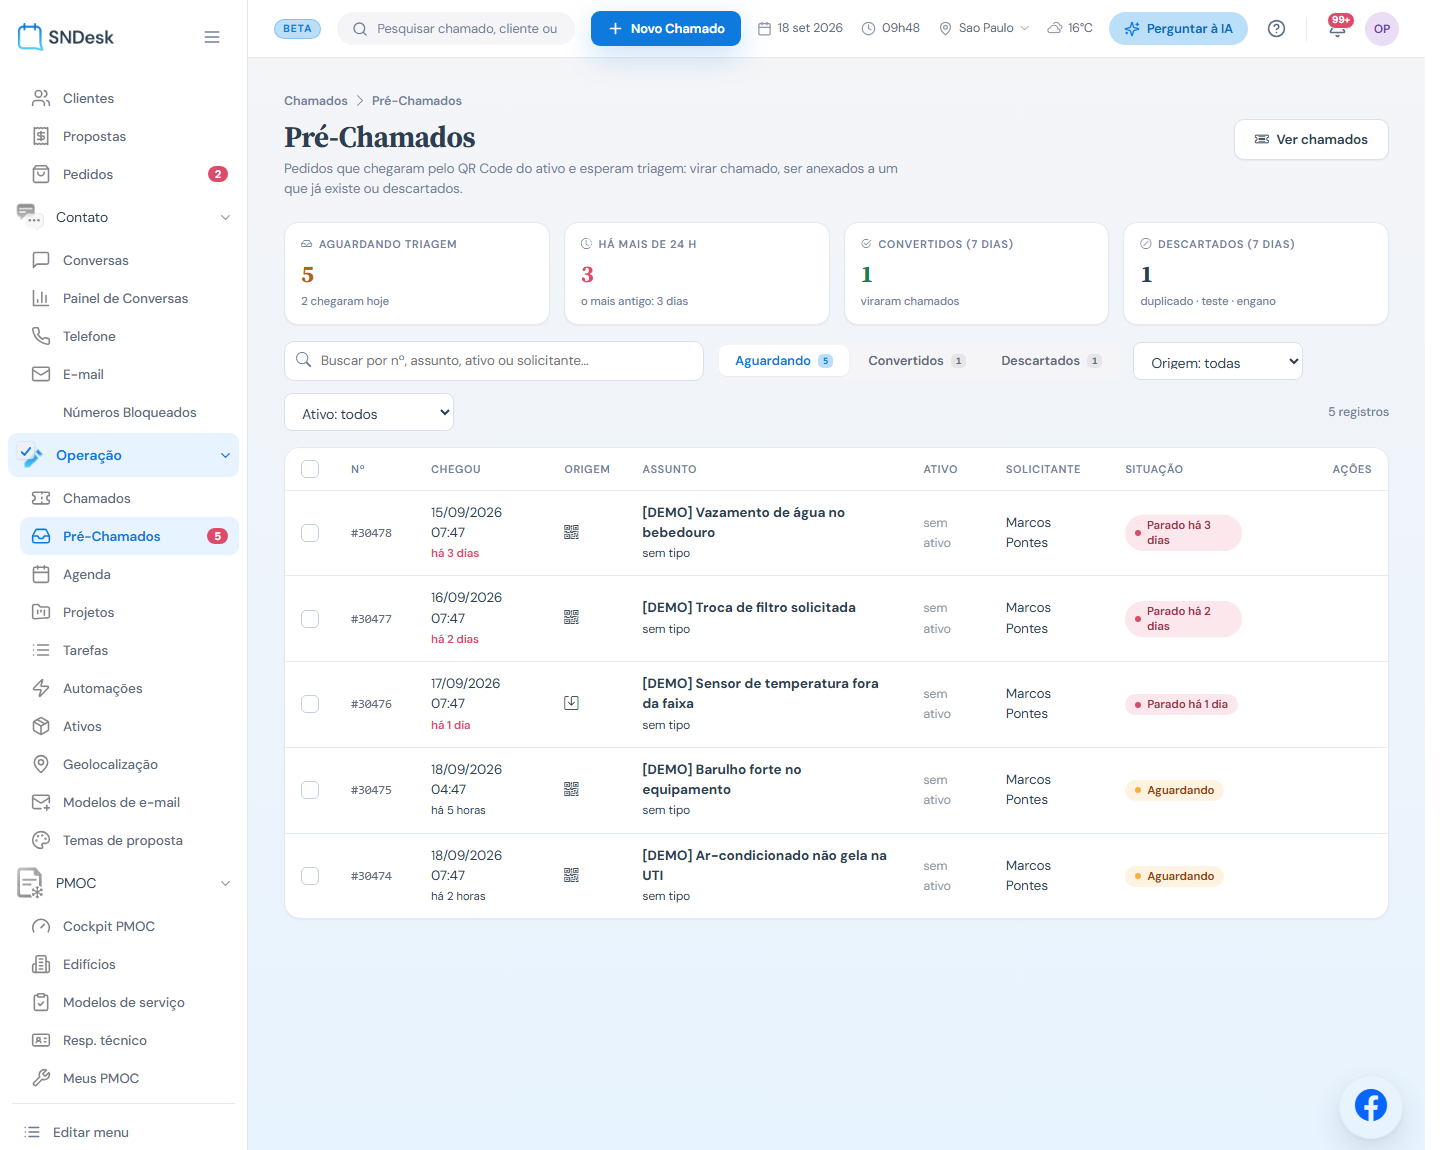Image resolution: width=1440 pixels, height=1150 pixels.
Task: Collapse sidebar with the hamburger menu icon
Action: click(x=212, y=37)
